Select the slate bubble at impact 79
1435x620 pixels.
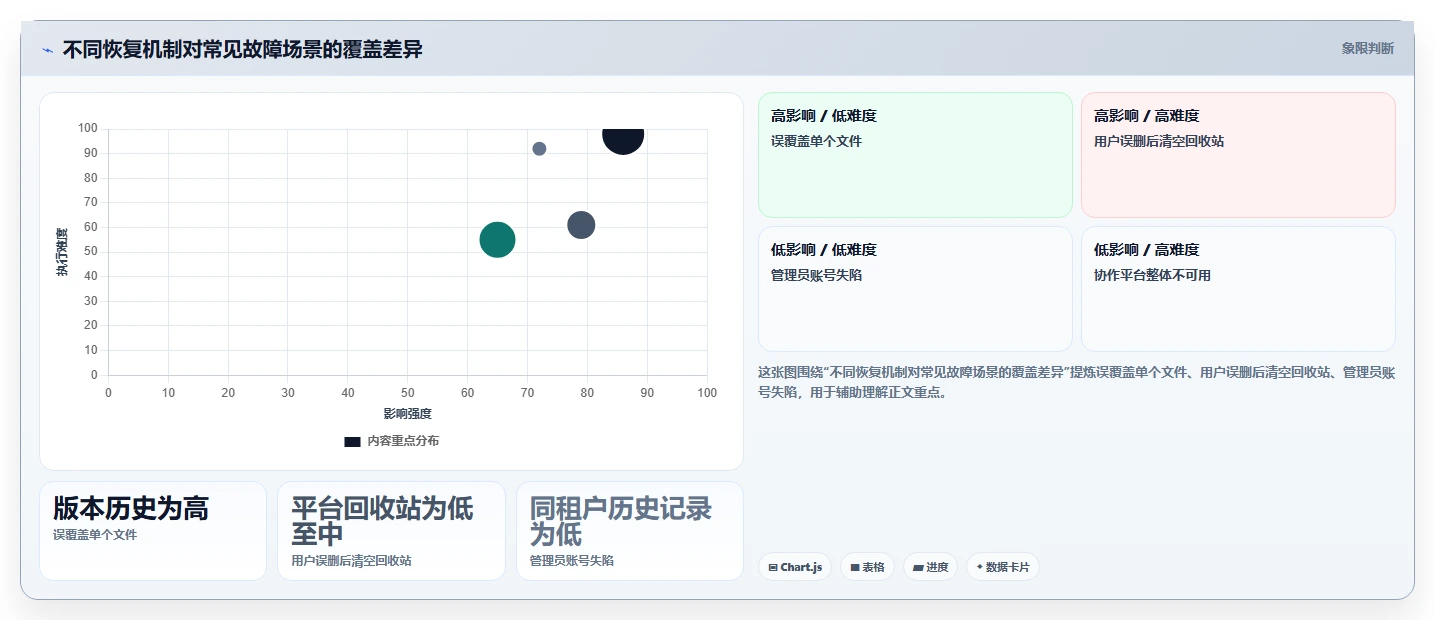581,225
